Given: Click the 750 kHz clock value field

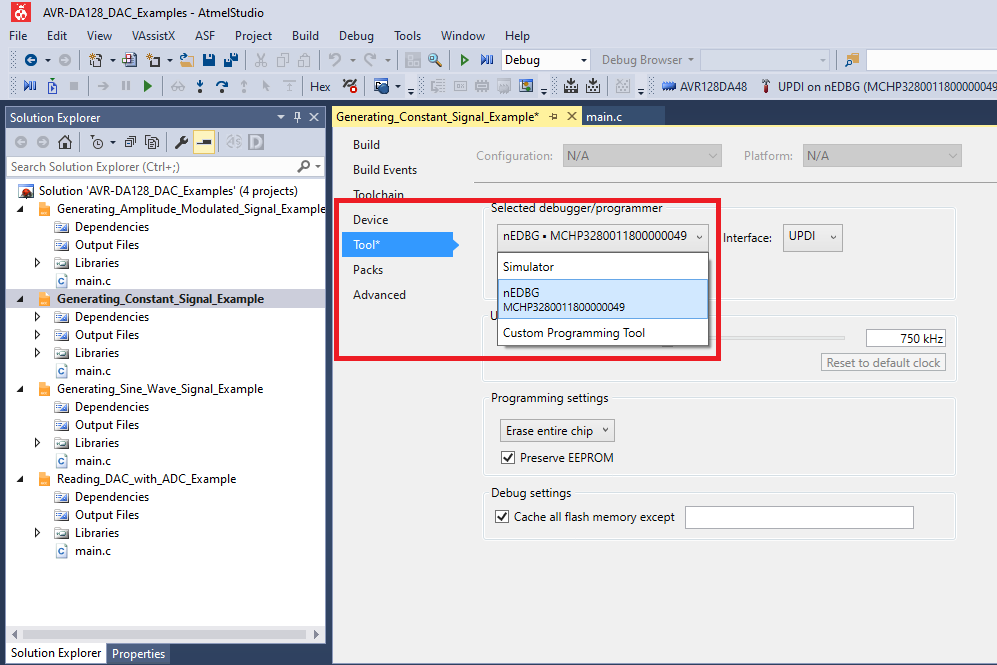Looking at the screenshot, I should pos(905,338).
